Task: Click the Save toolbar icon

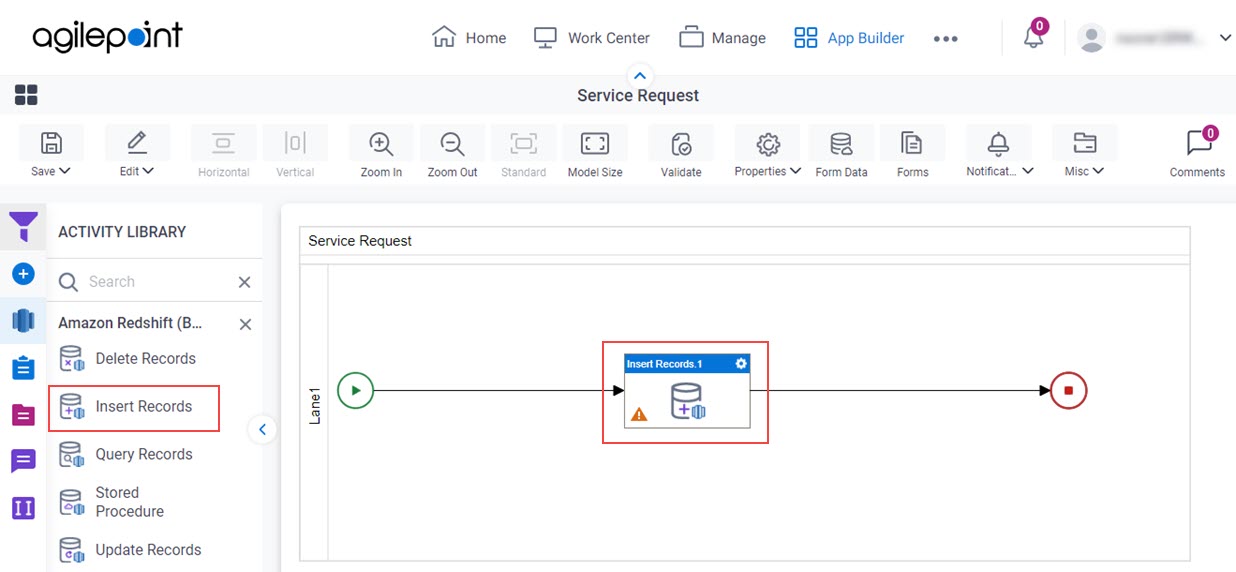Action: tap(51, 143)
